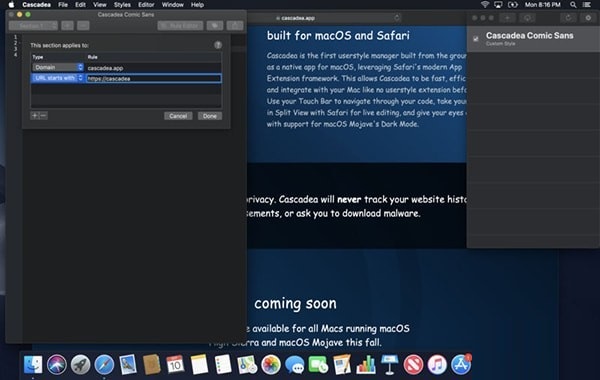Click the Done button in the rules sheet
Image resolution: width=600 pixels, height=380 pixels.
pyautogui.click(x=210, y=116)
